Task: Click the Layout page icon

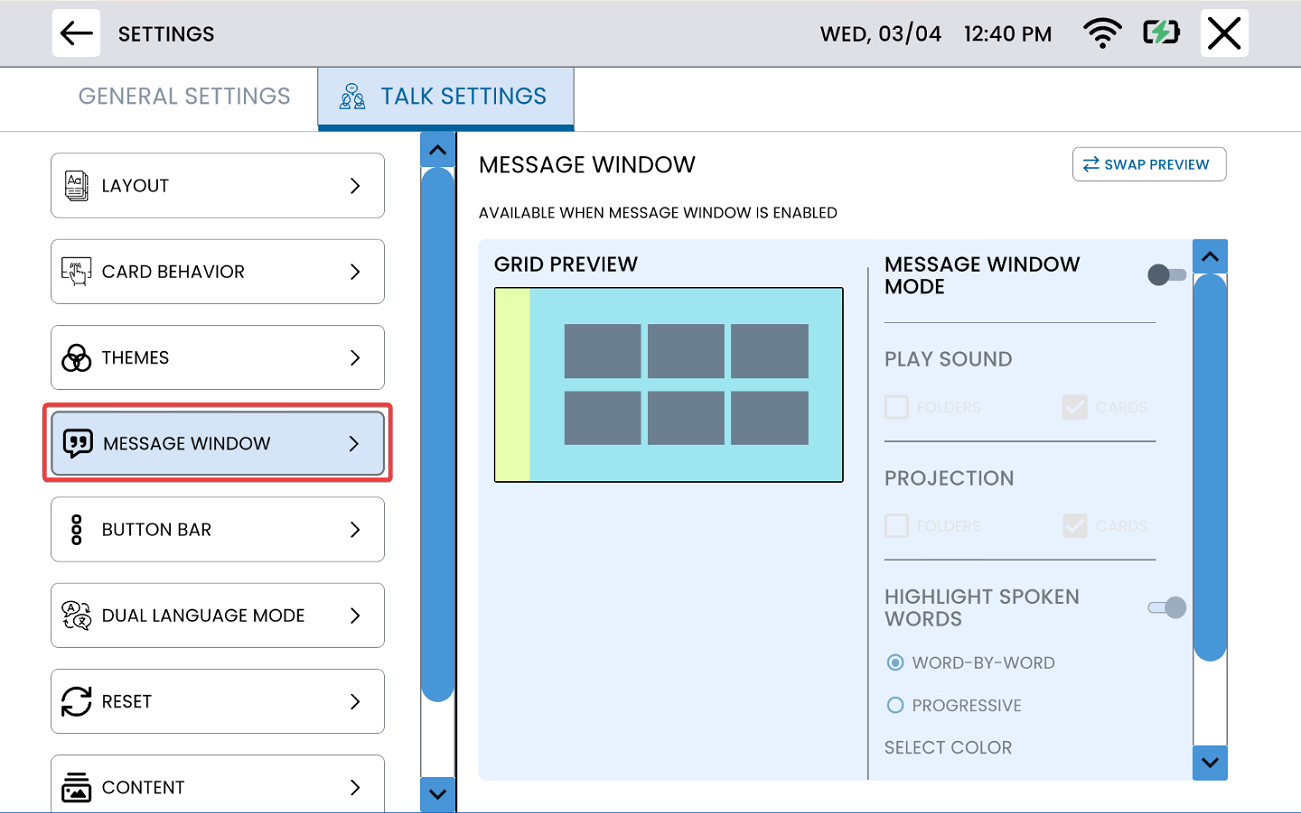Action: tap(76, 186)
